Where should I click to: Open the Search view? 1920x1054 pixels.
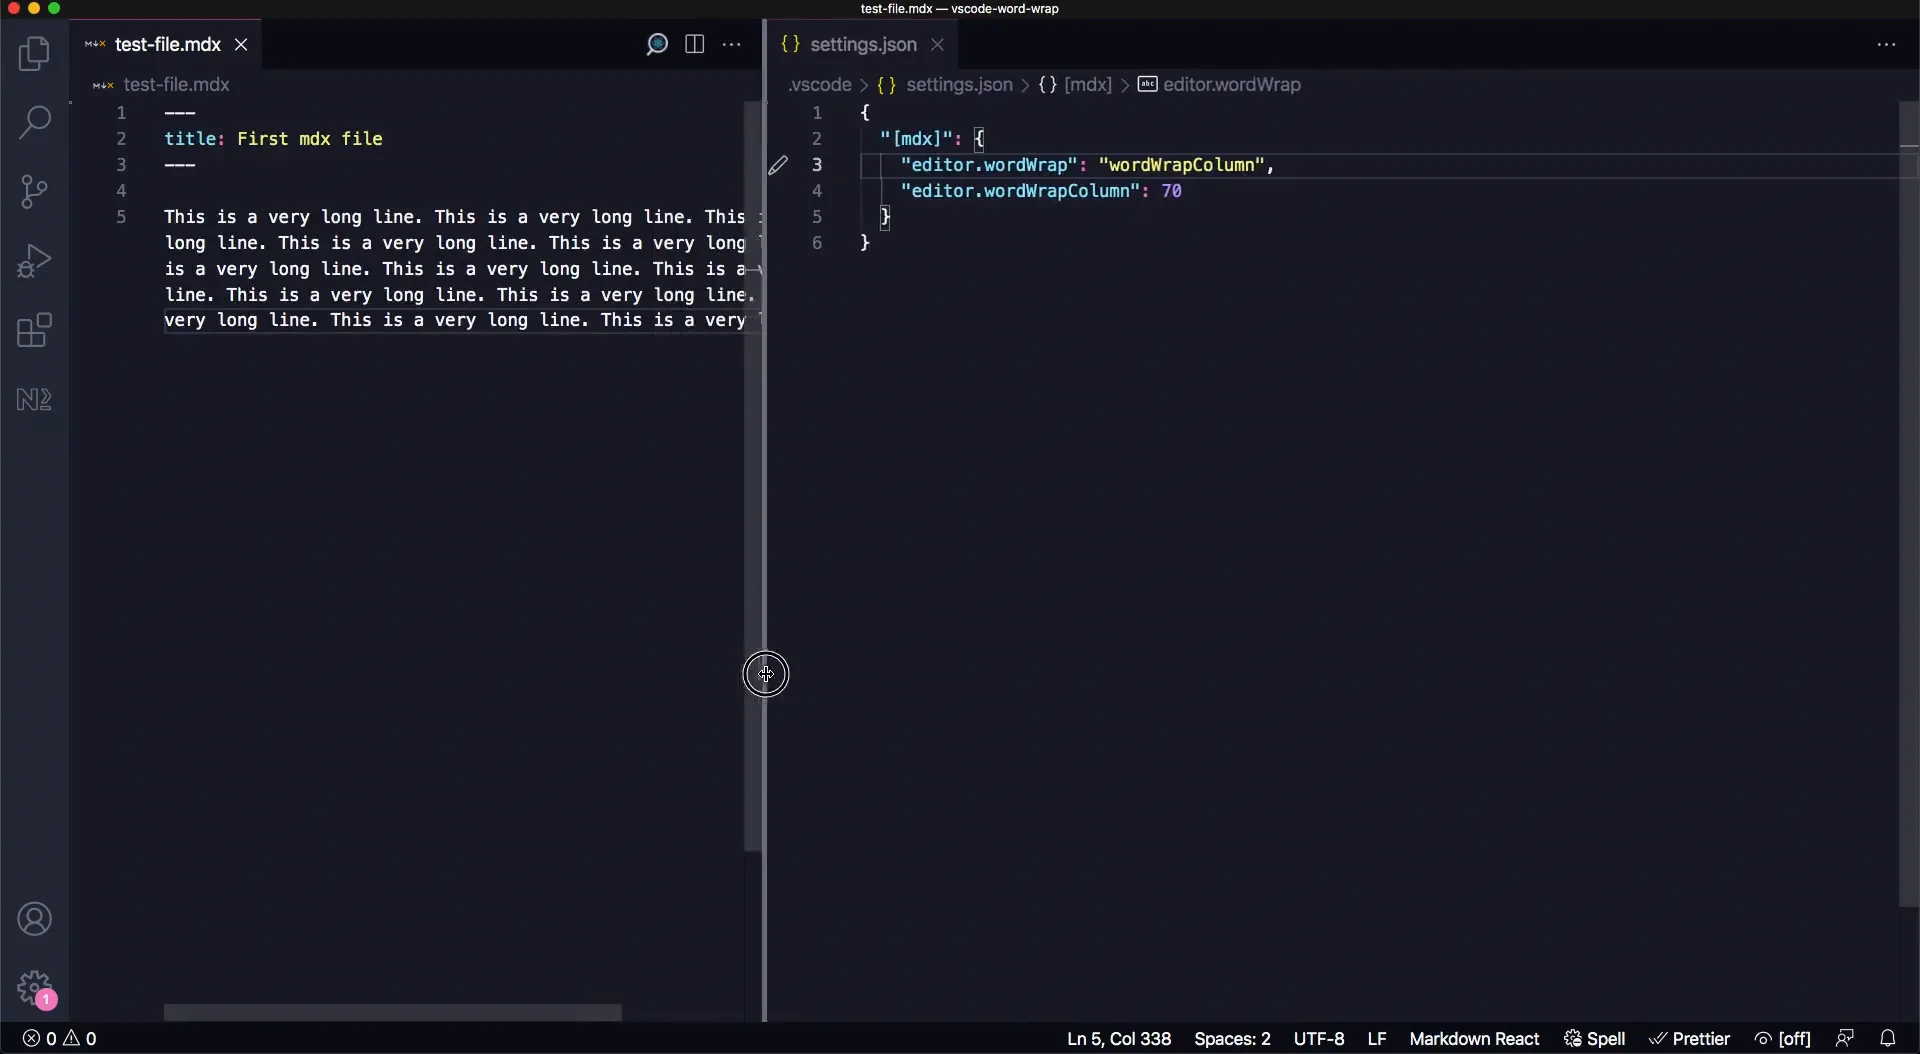[35, 122]
